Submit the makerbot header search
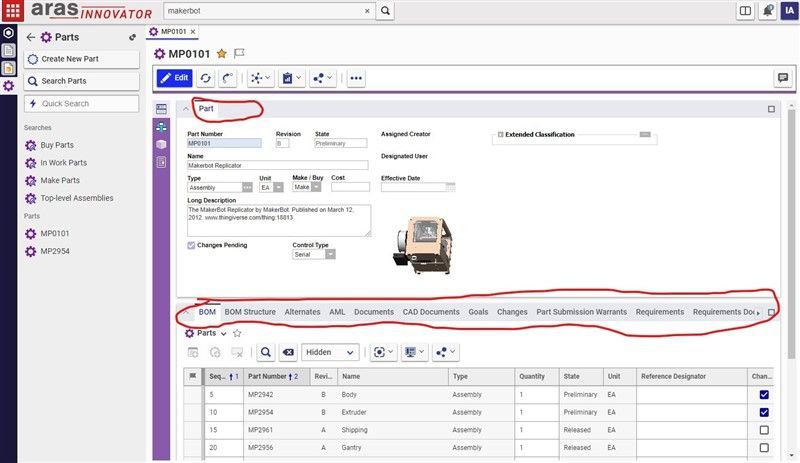This screenshot has width=800, height=463. tap(386, 11)
